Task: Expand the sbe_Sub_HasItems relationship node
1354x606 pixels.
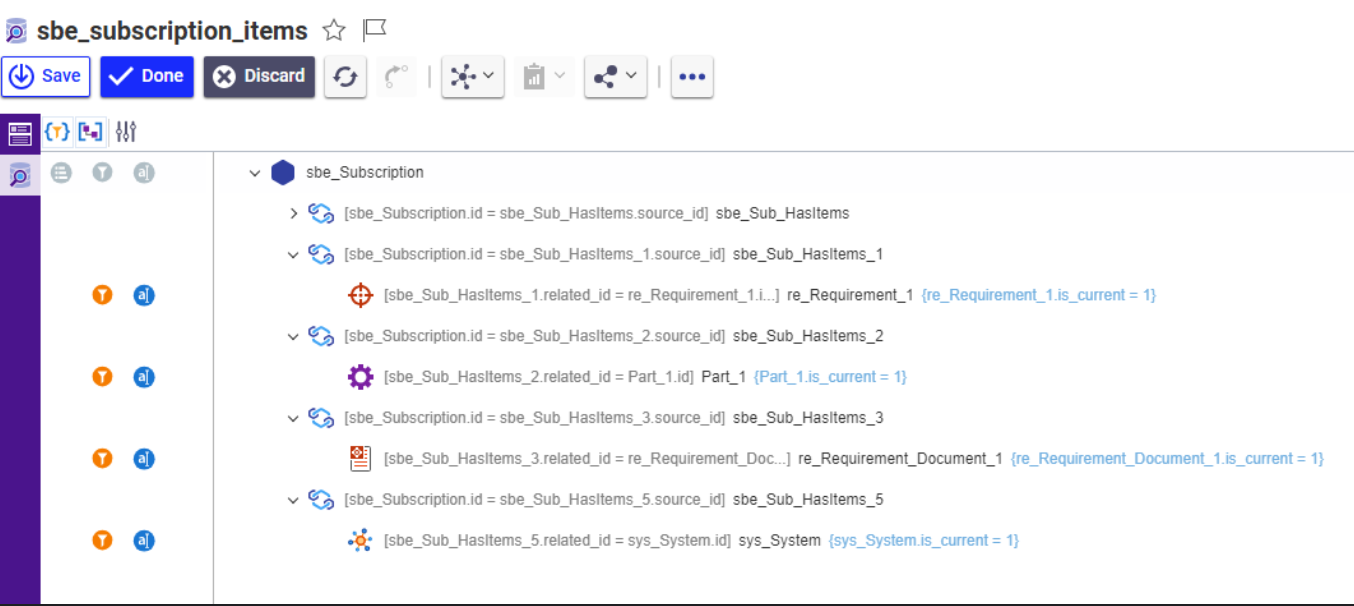Action: tap(293, 213)
